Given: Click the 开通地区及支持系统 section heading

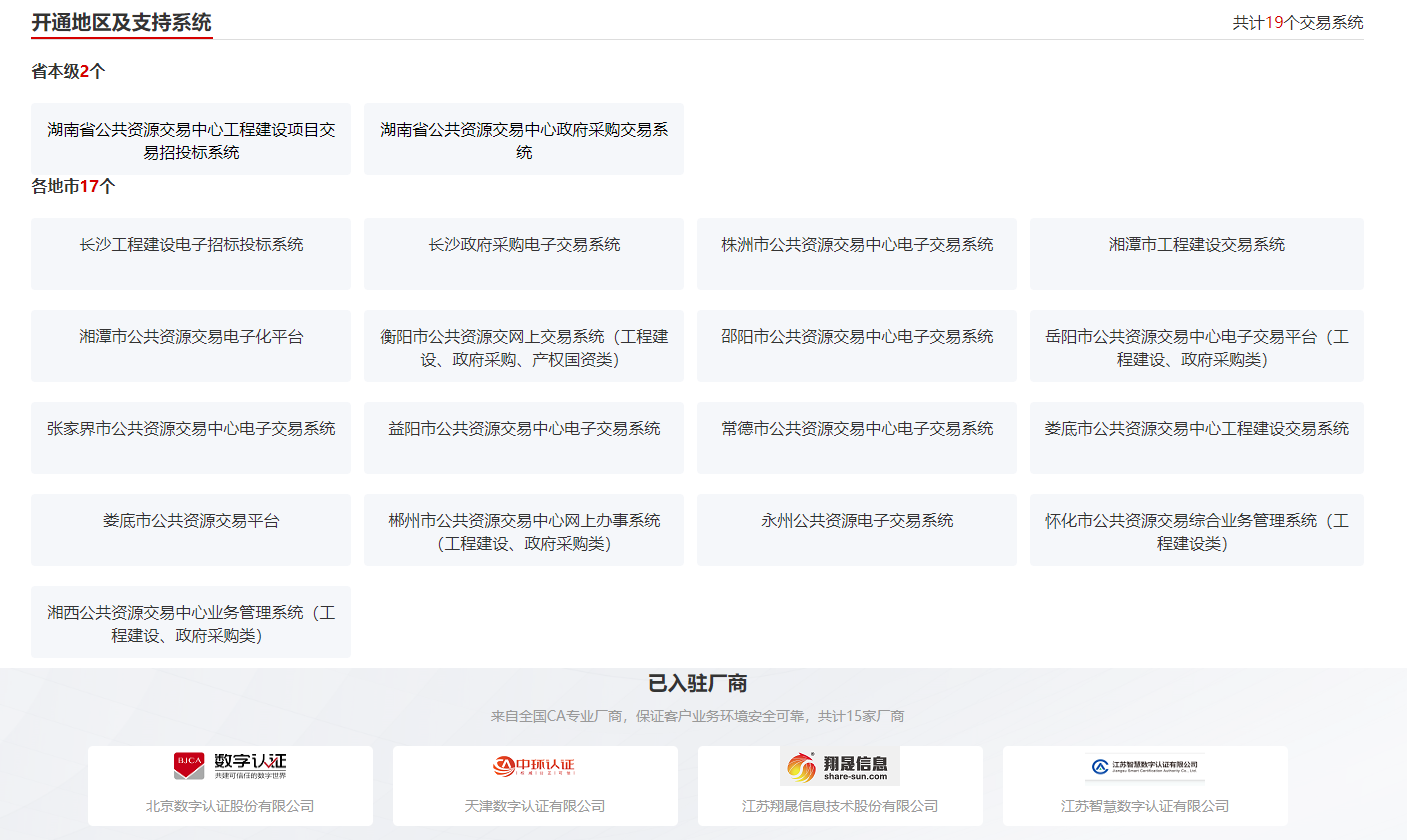Looking at the screenshot, I should click(x=121, y=22).
